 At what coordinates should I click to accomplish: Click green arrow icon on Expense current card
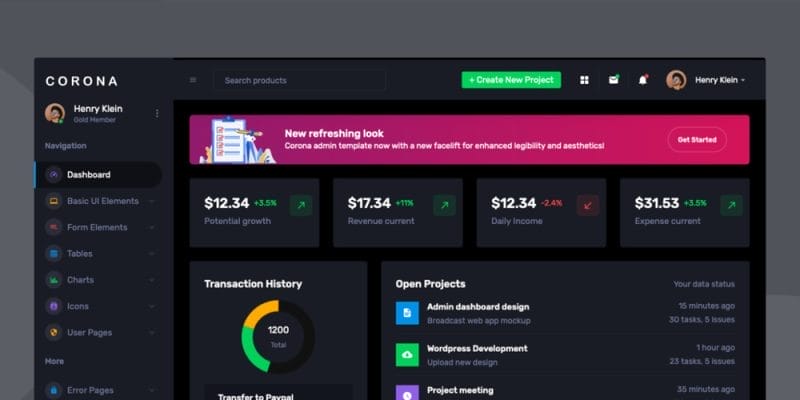click(732, 205)
